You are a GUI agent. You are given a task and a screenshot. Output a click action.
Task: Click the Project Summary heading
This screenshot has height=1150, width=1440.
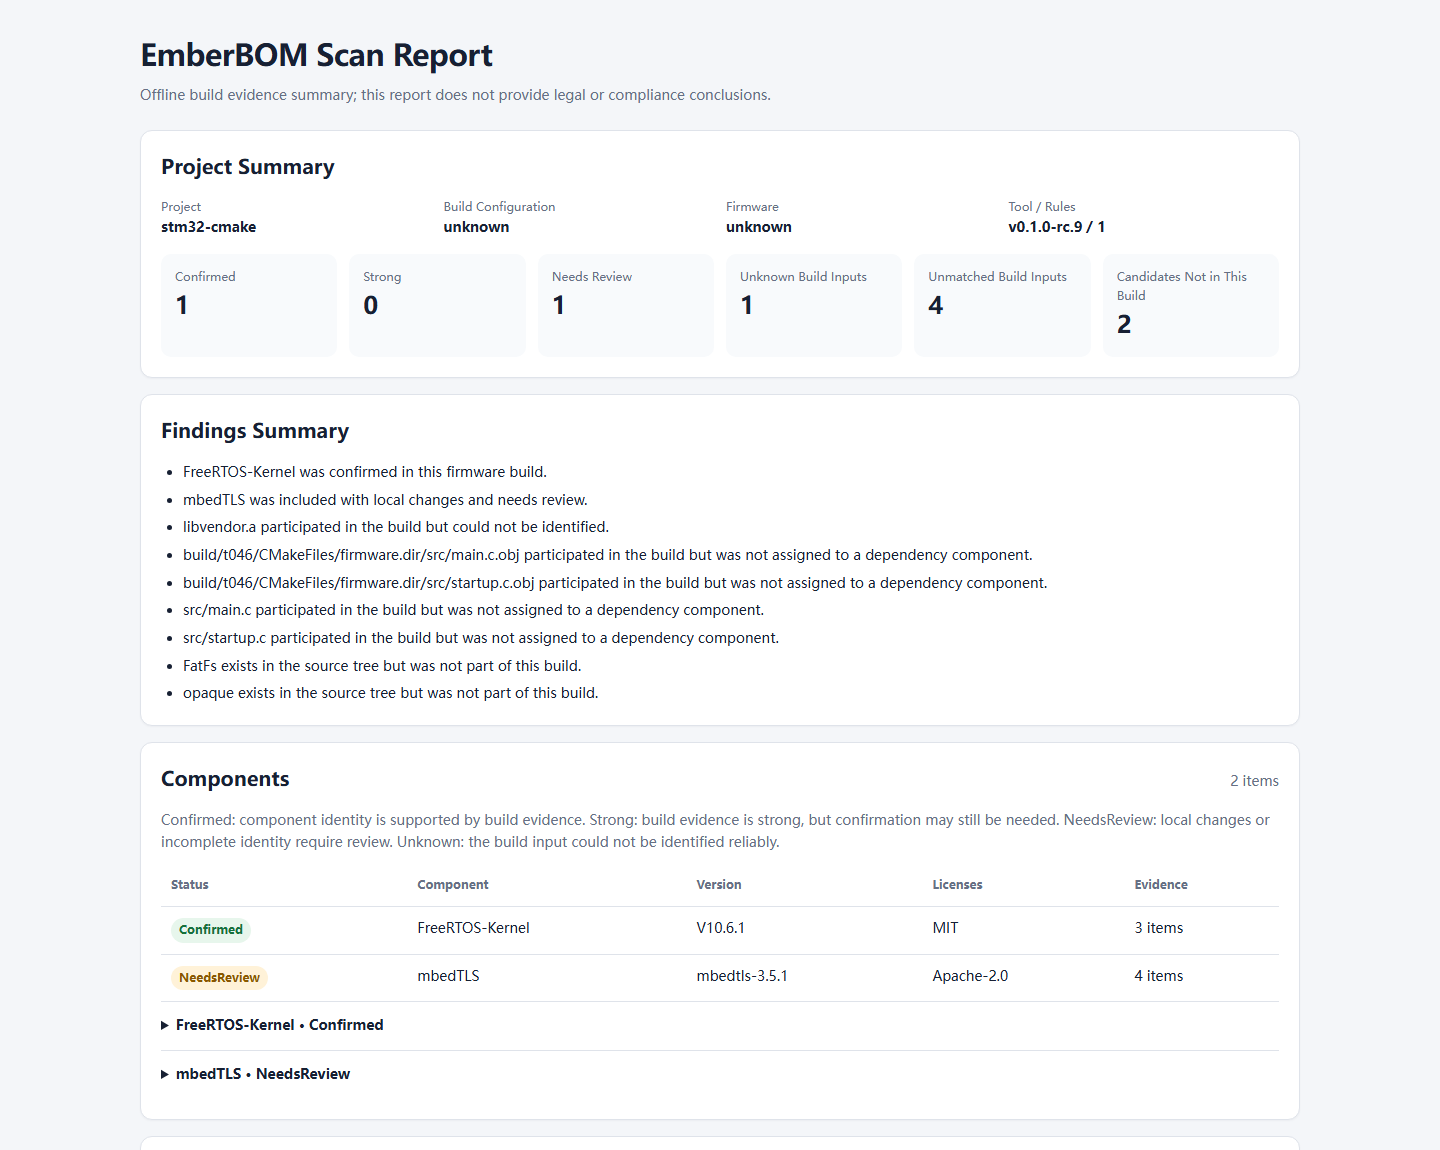point(248,167)
